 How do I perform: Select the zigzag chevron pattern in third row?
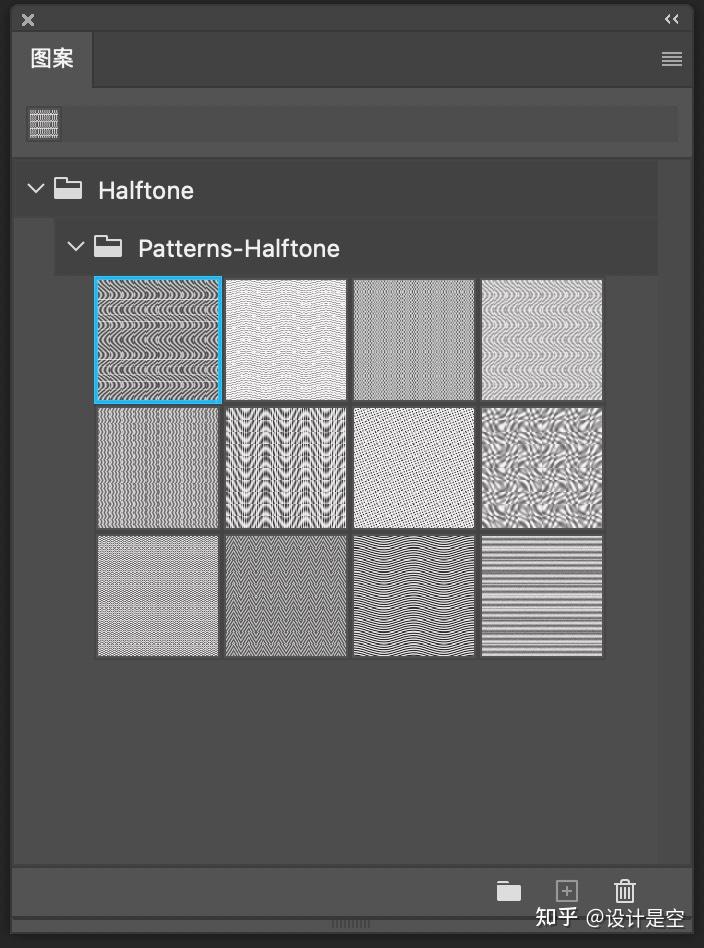coord(286,596)
